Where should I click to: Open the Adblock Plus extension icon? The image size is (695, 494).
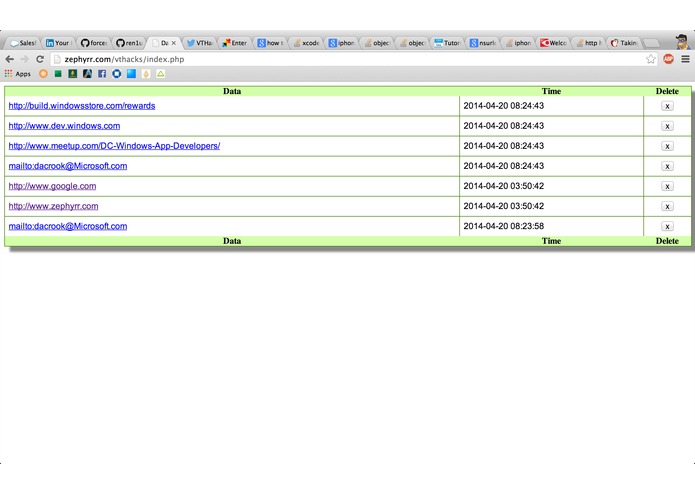click(668, 58)
